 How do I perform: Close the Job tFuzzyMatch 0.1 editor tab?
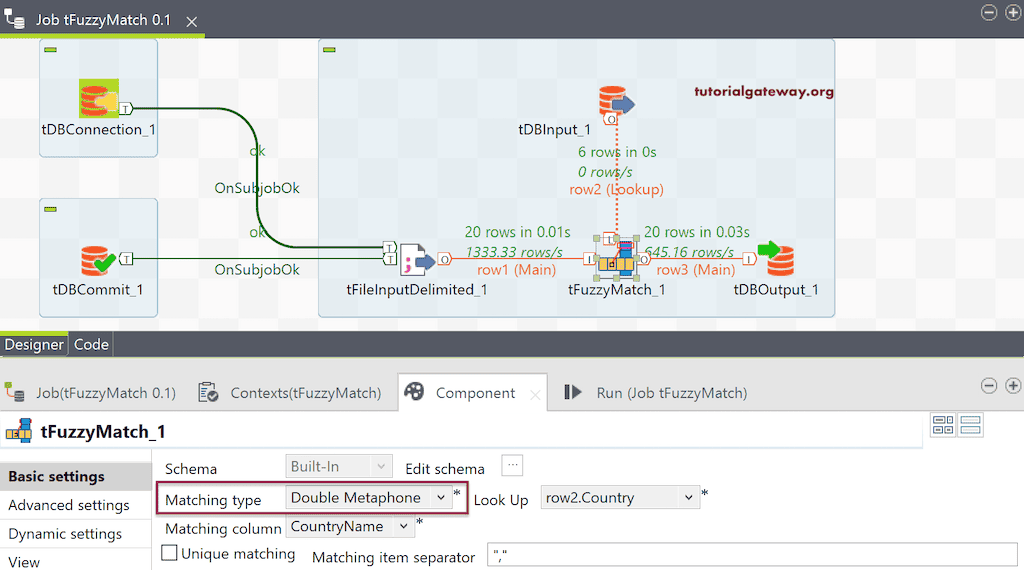(191, 22)
